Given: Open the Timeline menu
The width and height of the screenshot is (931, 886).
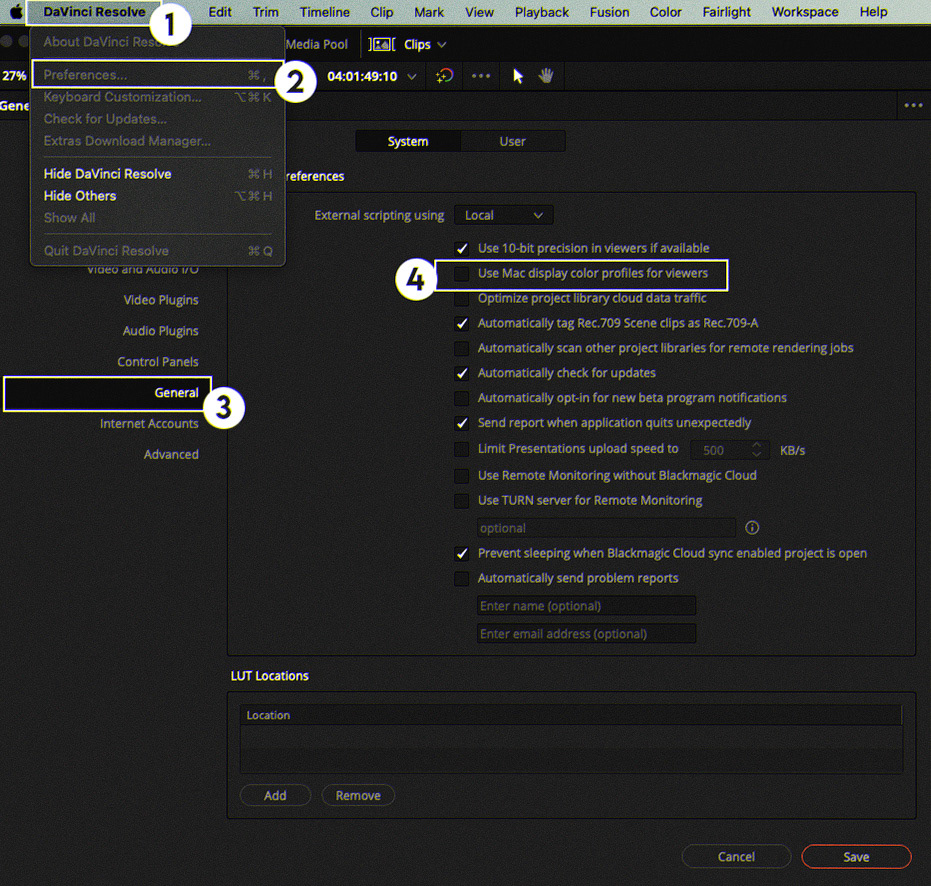Looking at the screenshot, I should point(324,12).
